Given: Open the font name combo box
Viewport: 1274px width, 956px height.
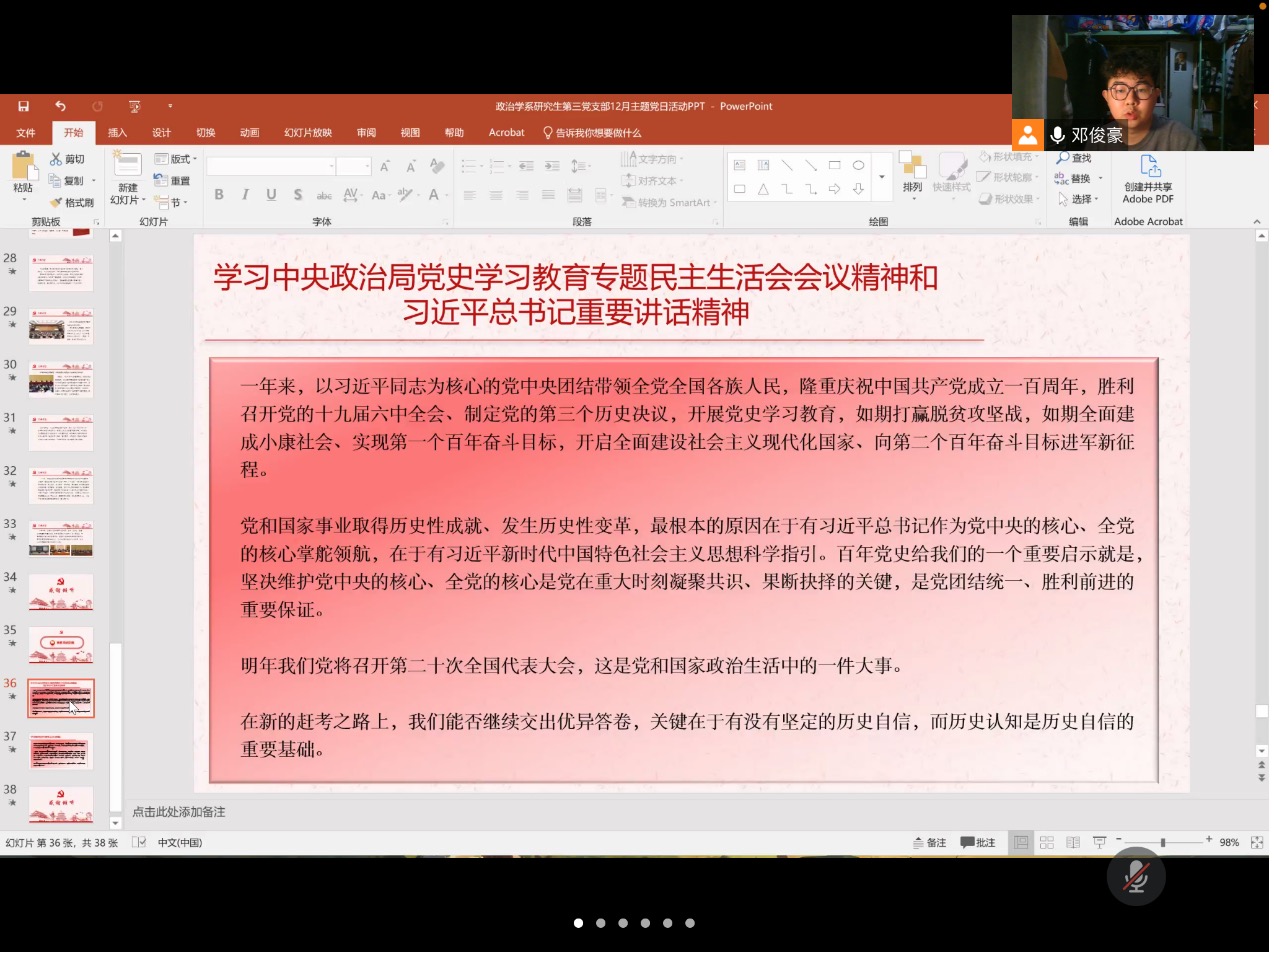Looking at the screenshot, I should 269,167.
